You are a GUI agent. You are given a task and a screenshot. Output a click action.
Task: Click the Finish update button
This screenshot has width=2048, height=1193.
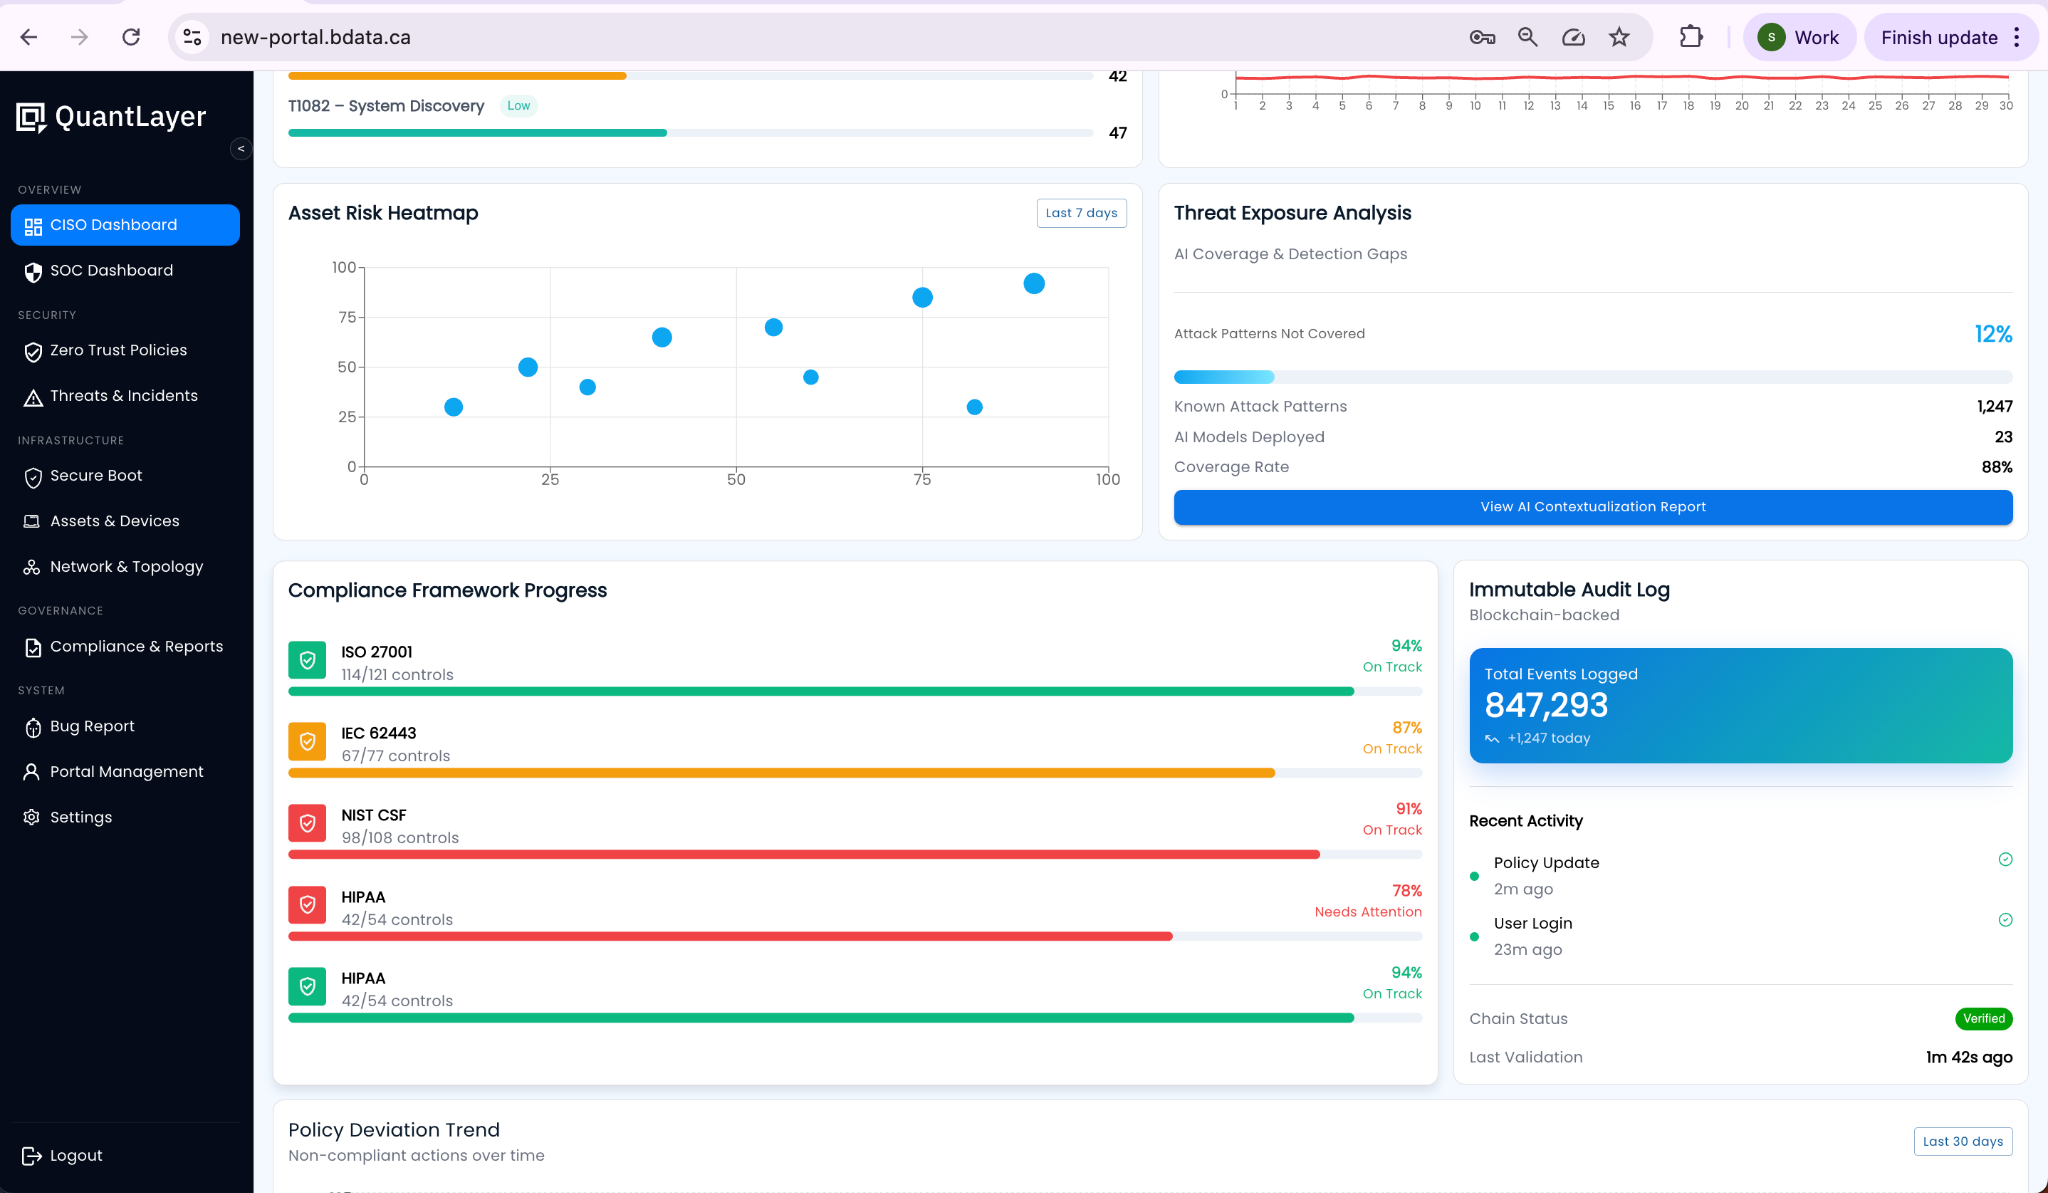[x=1941, y=37]
